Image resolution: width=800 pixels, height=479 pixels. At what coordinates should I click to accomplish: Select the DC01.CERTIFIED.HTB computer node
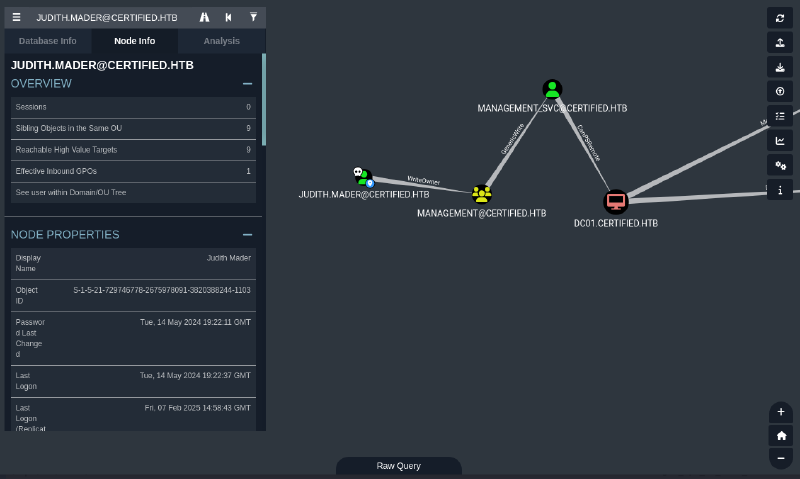[616, 202]
